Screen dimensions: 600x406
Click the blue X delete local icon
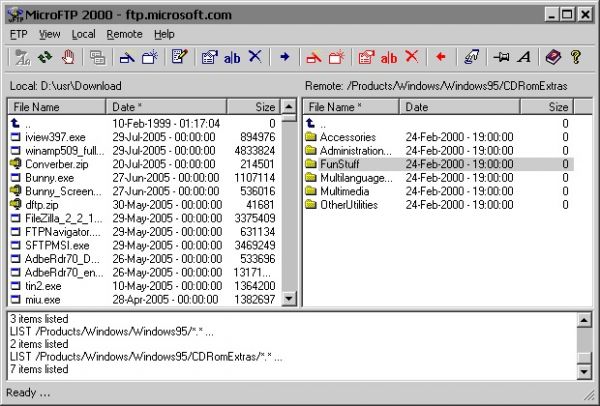click(x=255, y=57)
